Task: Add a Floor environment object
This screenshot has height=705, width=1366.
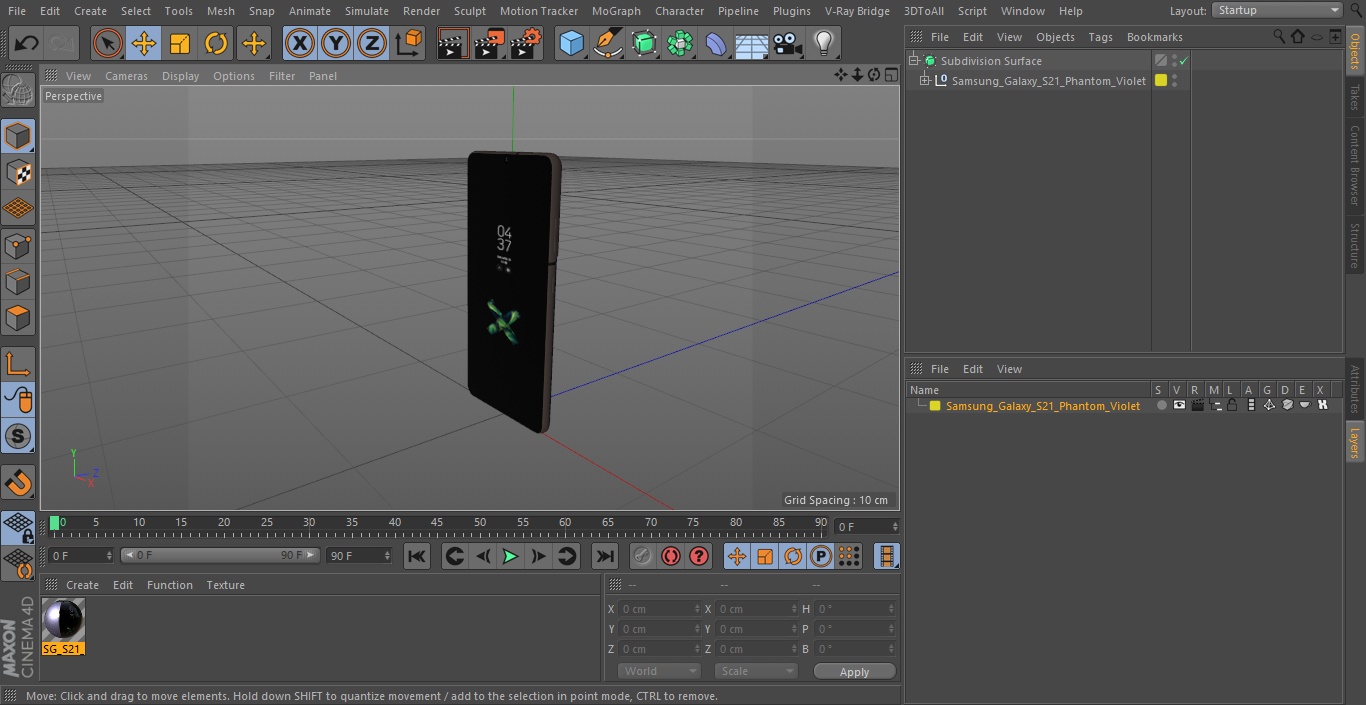Action: (752, 43)
